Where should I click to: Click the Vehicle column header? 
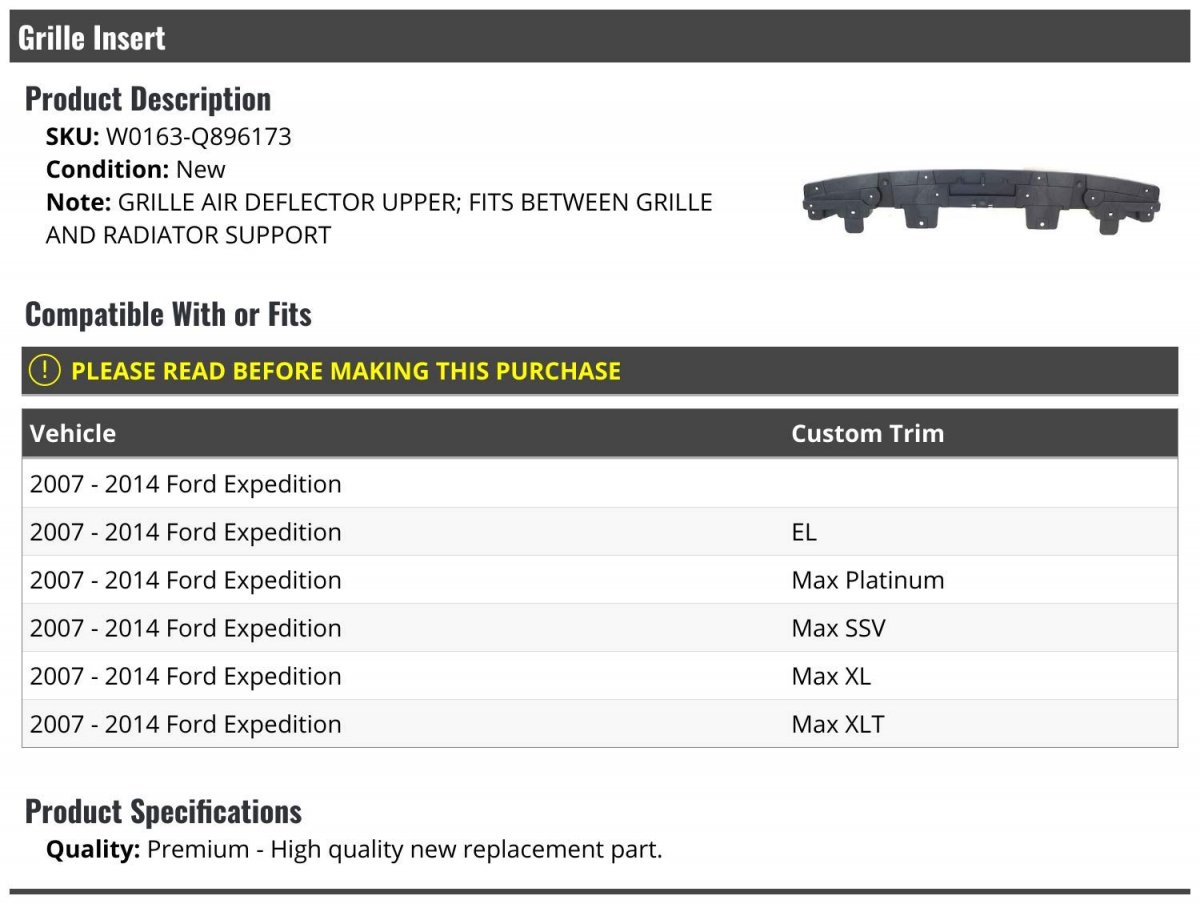[x=73, y=433]
